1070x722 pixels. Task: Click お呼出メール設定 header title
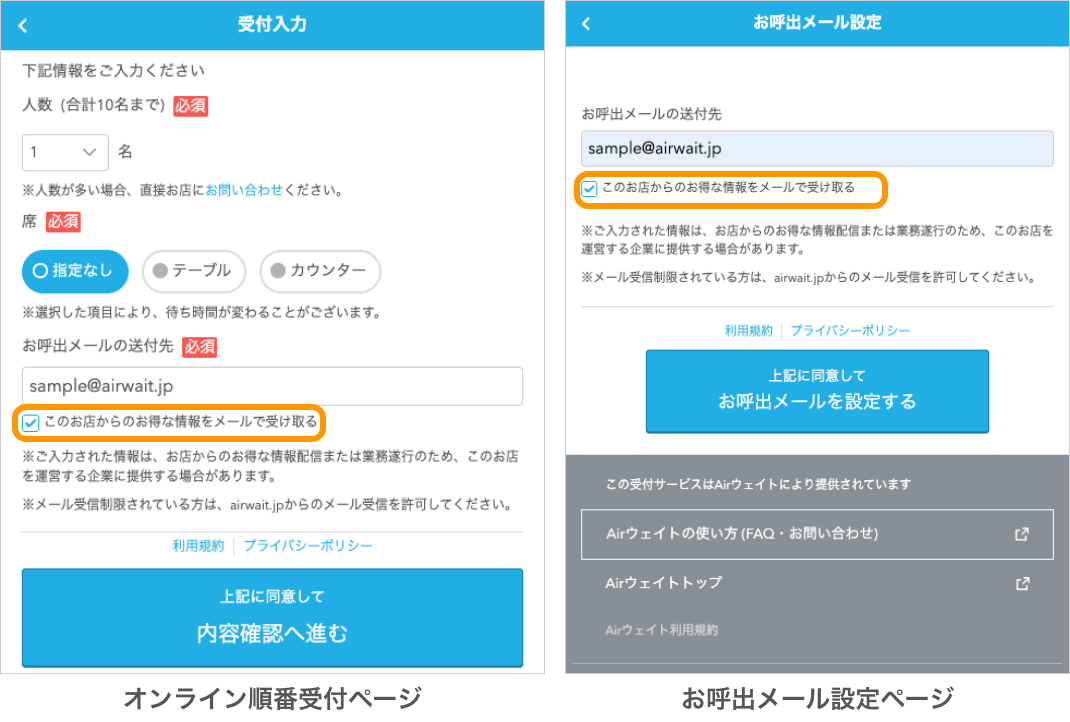tap(817, 23)
